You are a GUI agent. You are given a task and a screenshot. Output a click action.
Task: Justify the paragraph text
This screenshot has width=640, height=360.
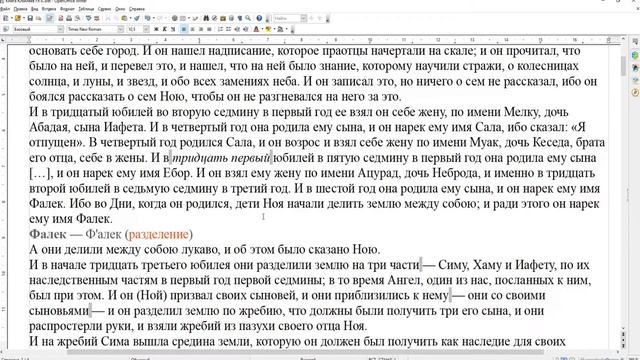pyautogui.click(x=209, y=29)
